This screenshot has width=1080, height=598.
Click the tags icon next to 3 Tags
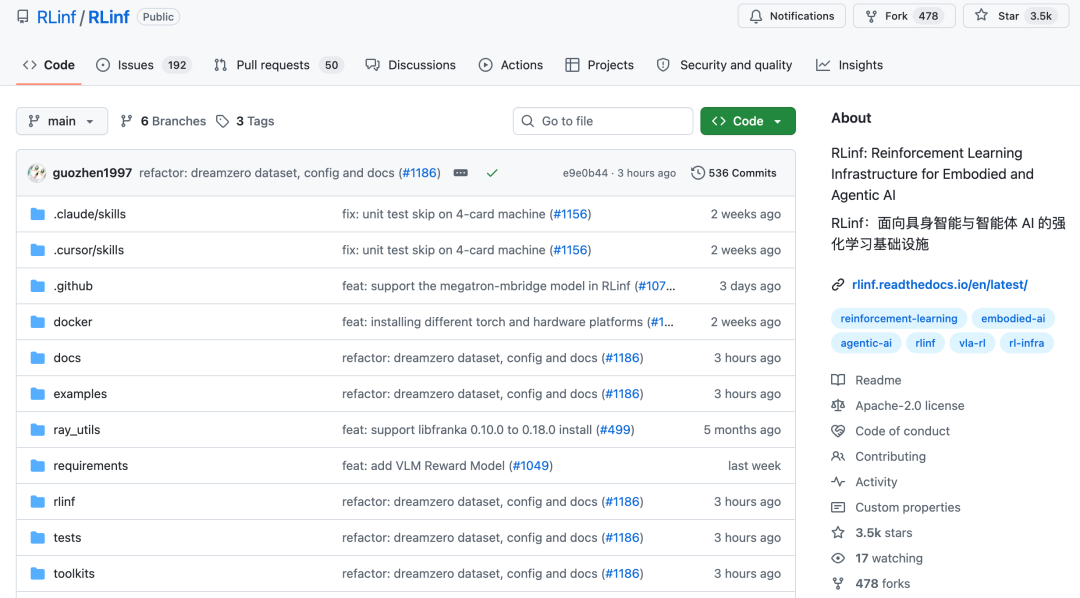(222, 121)
